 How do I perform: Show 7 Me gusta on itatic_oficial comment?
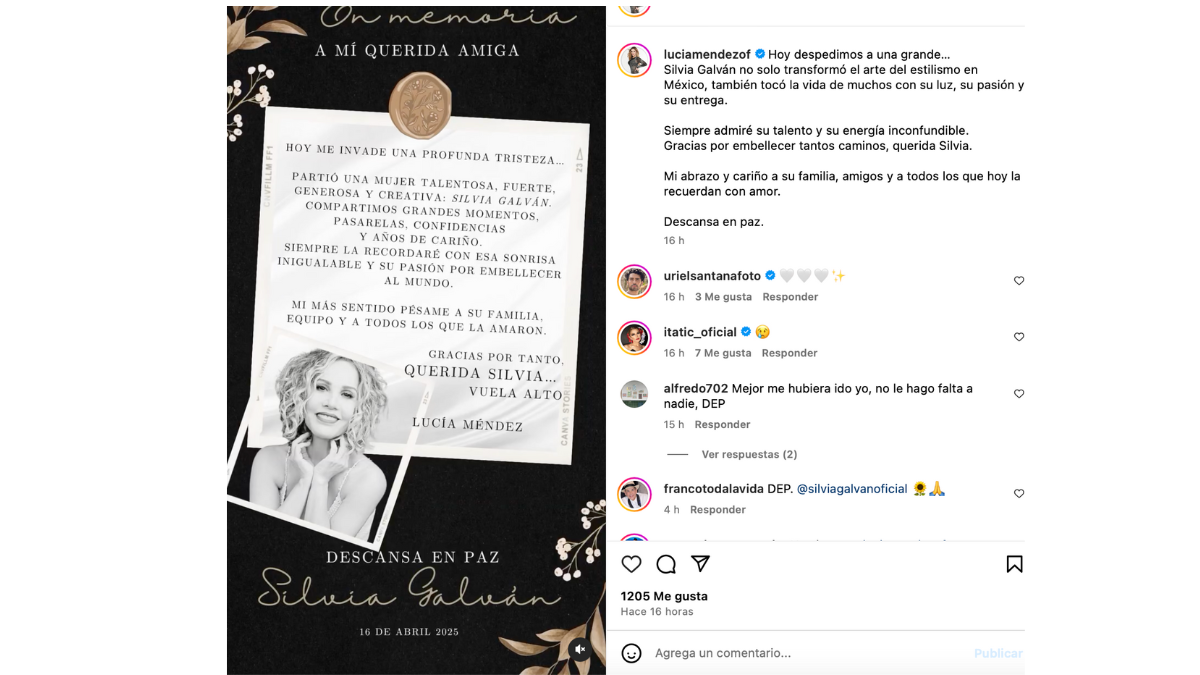723,353
